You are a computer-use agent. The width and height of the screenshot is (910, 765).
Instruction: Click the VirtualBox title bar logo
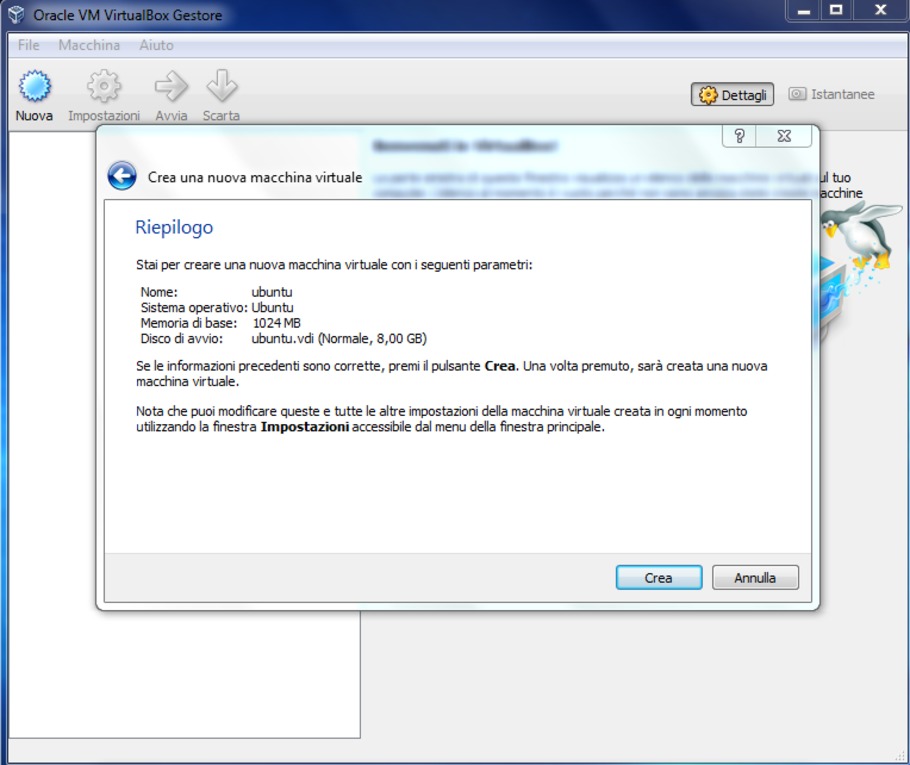point(16,15)
